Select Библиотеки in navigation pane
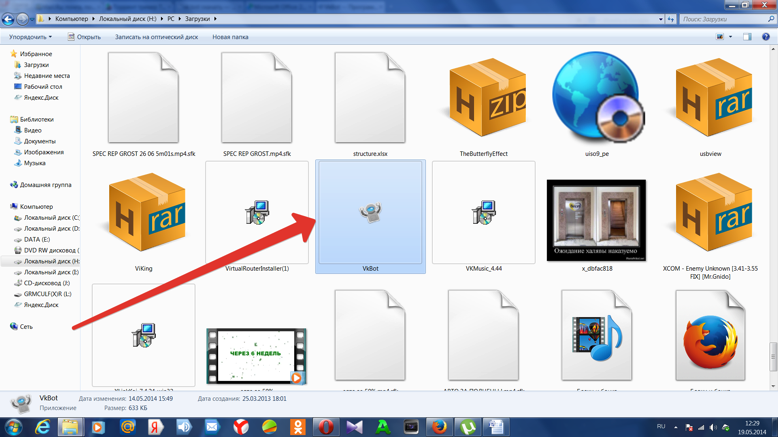Screen dimensions: 778x437 [36, 119]
